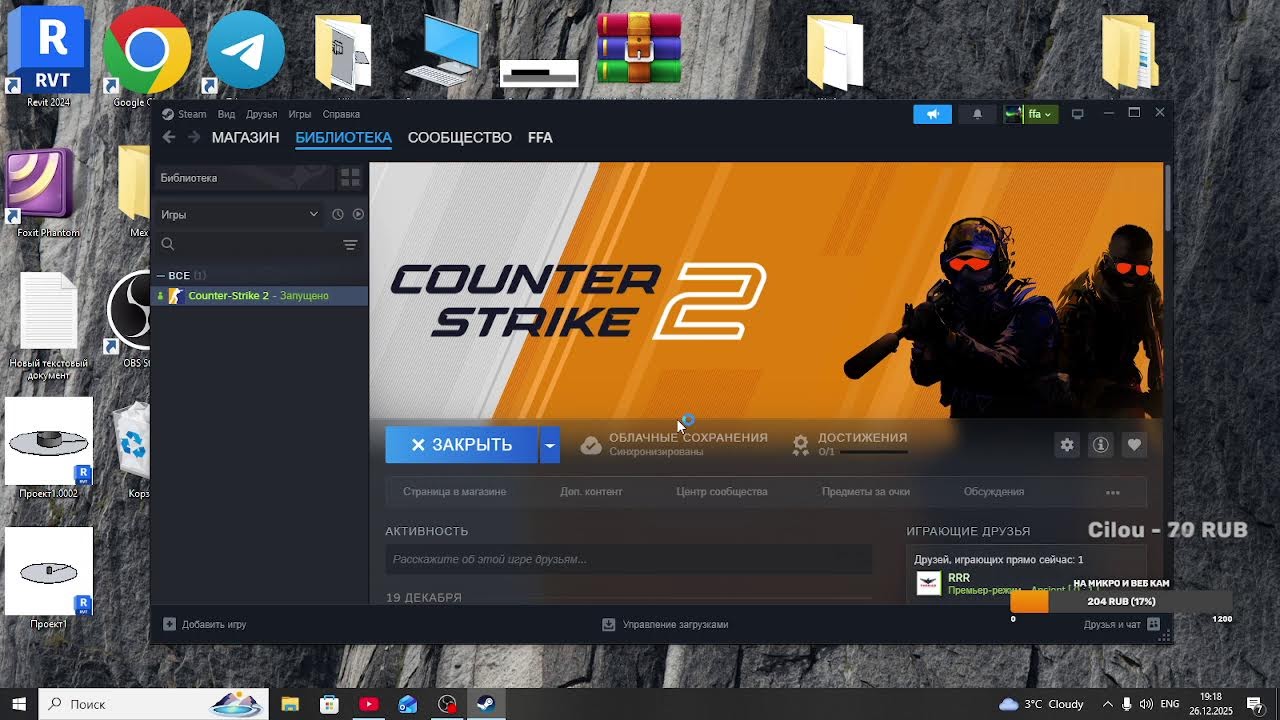Toggle ready-to-play filter icon
The image size is (1280, 720).
(358, 214)
